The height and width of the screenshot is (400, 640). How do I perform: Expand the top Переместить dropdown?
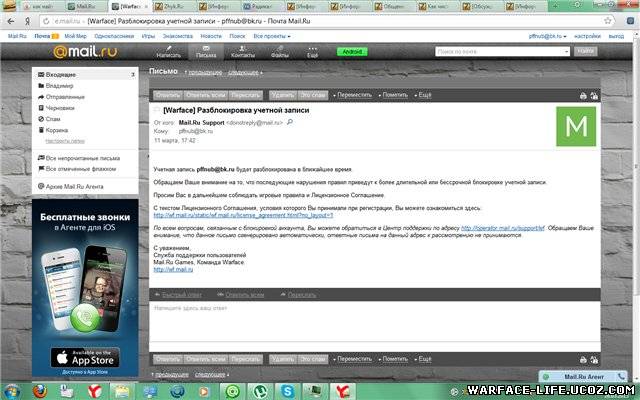coord(353,95)
